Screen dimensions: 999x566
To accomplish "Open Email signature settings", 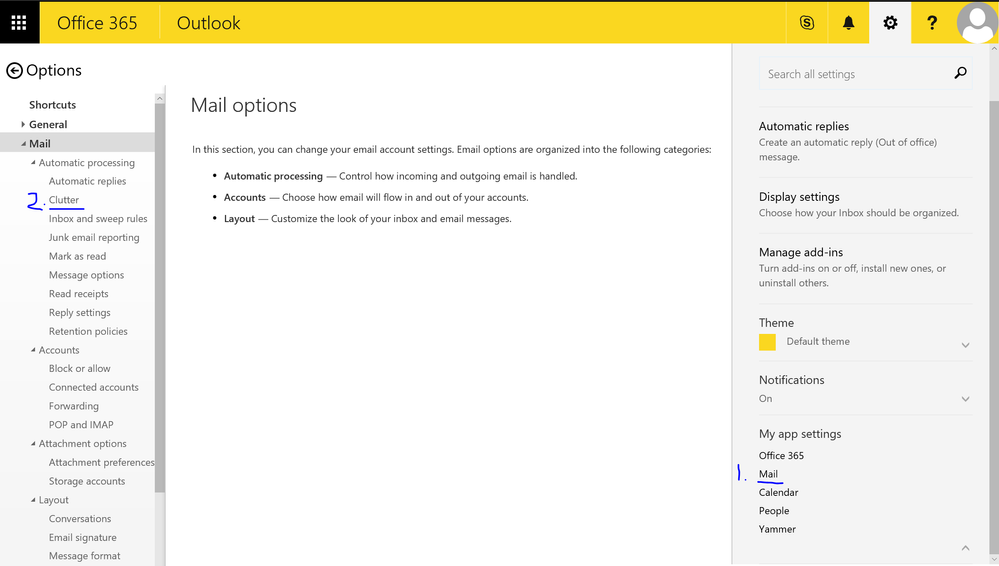I will click(x=82, y=537).
